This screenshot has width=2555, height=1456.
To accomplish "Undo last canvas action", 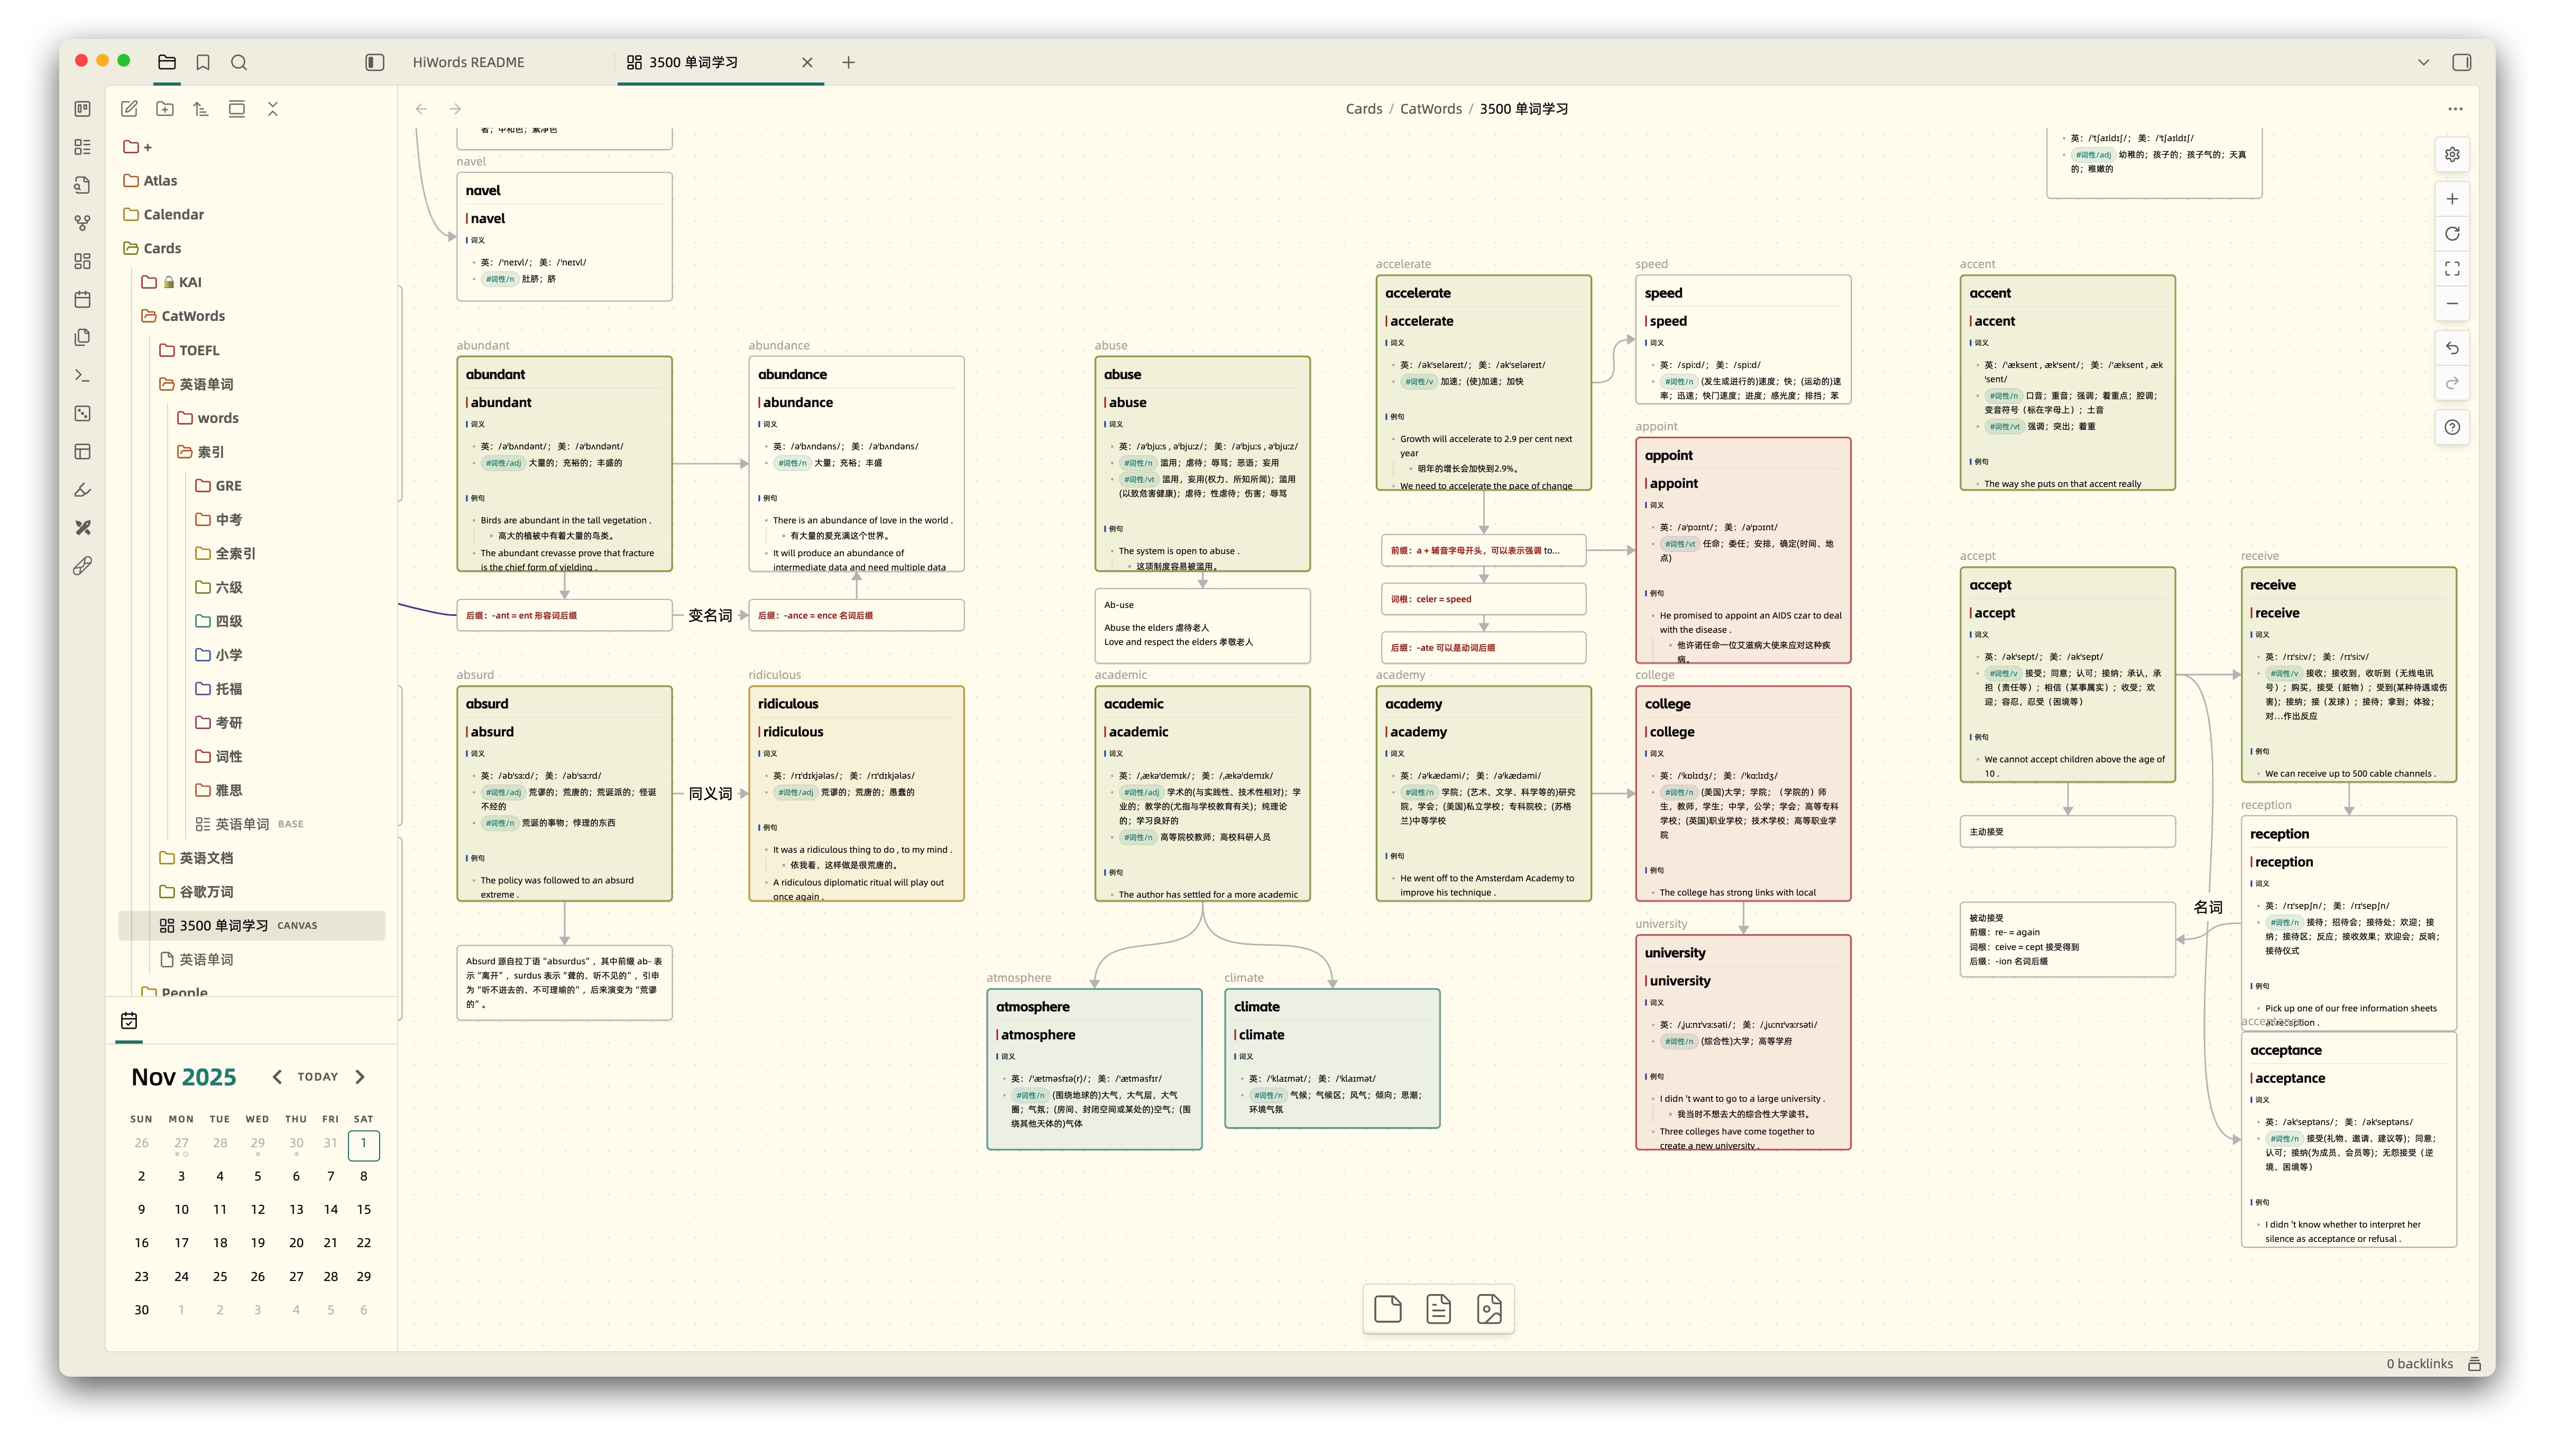I will coord(2451,348).
